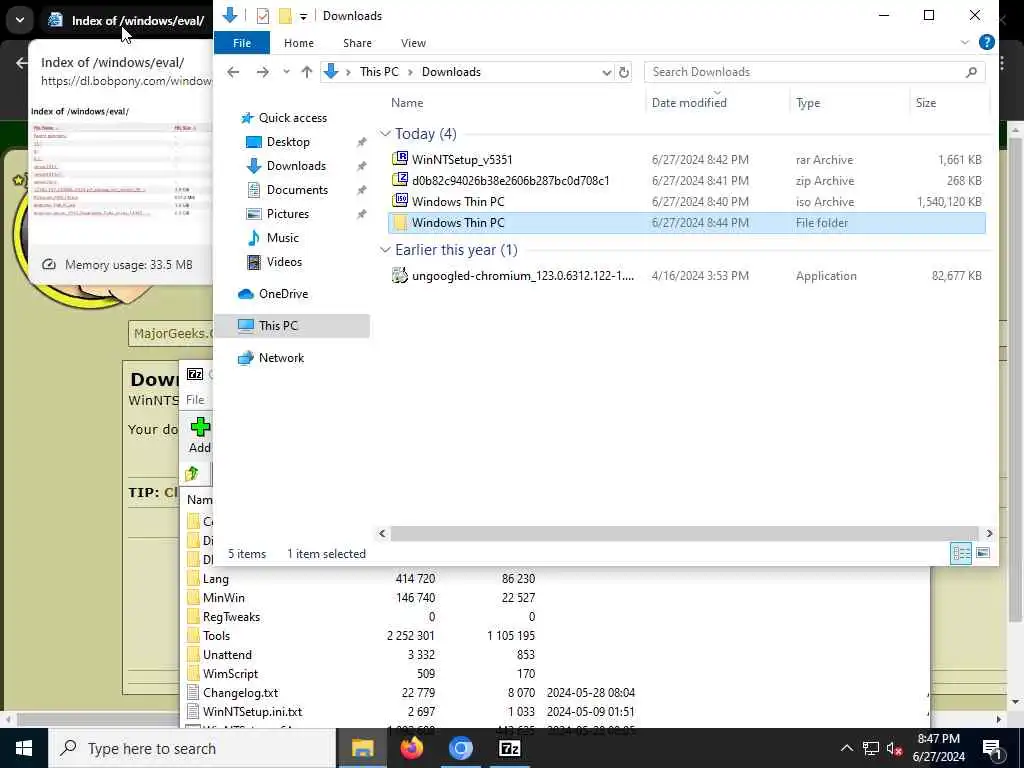Select Network in navigation pane
The height and width of the screenshot is (768, 1024).
point(281,358)
